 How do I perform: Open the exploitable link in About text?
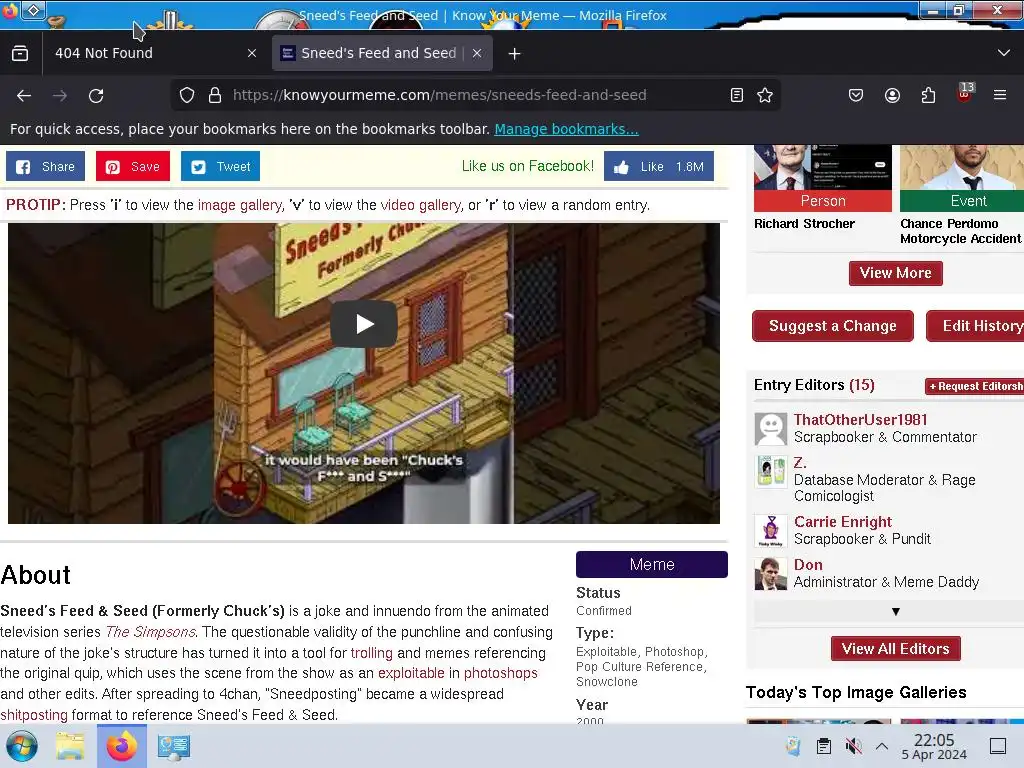411,673
